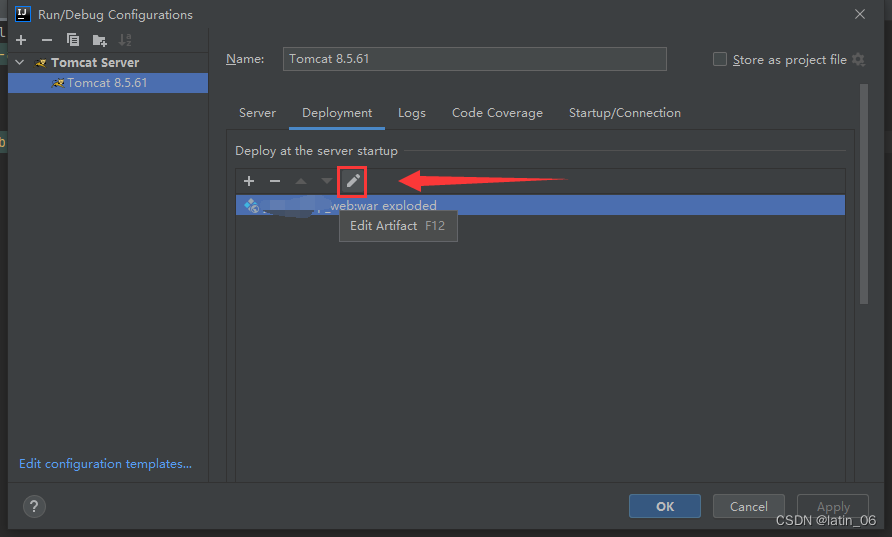892x537 pixels.
Task: Click the Edit Artifact pencil icon
Action: [353, 181]
